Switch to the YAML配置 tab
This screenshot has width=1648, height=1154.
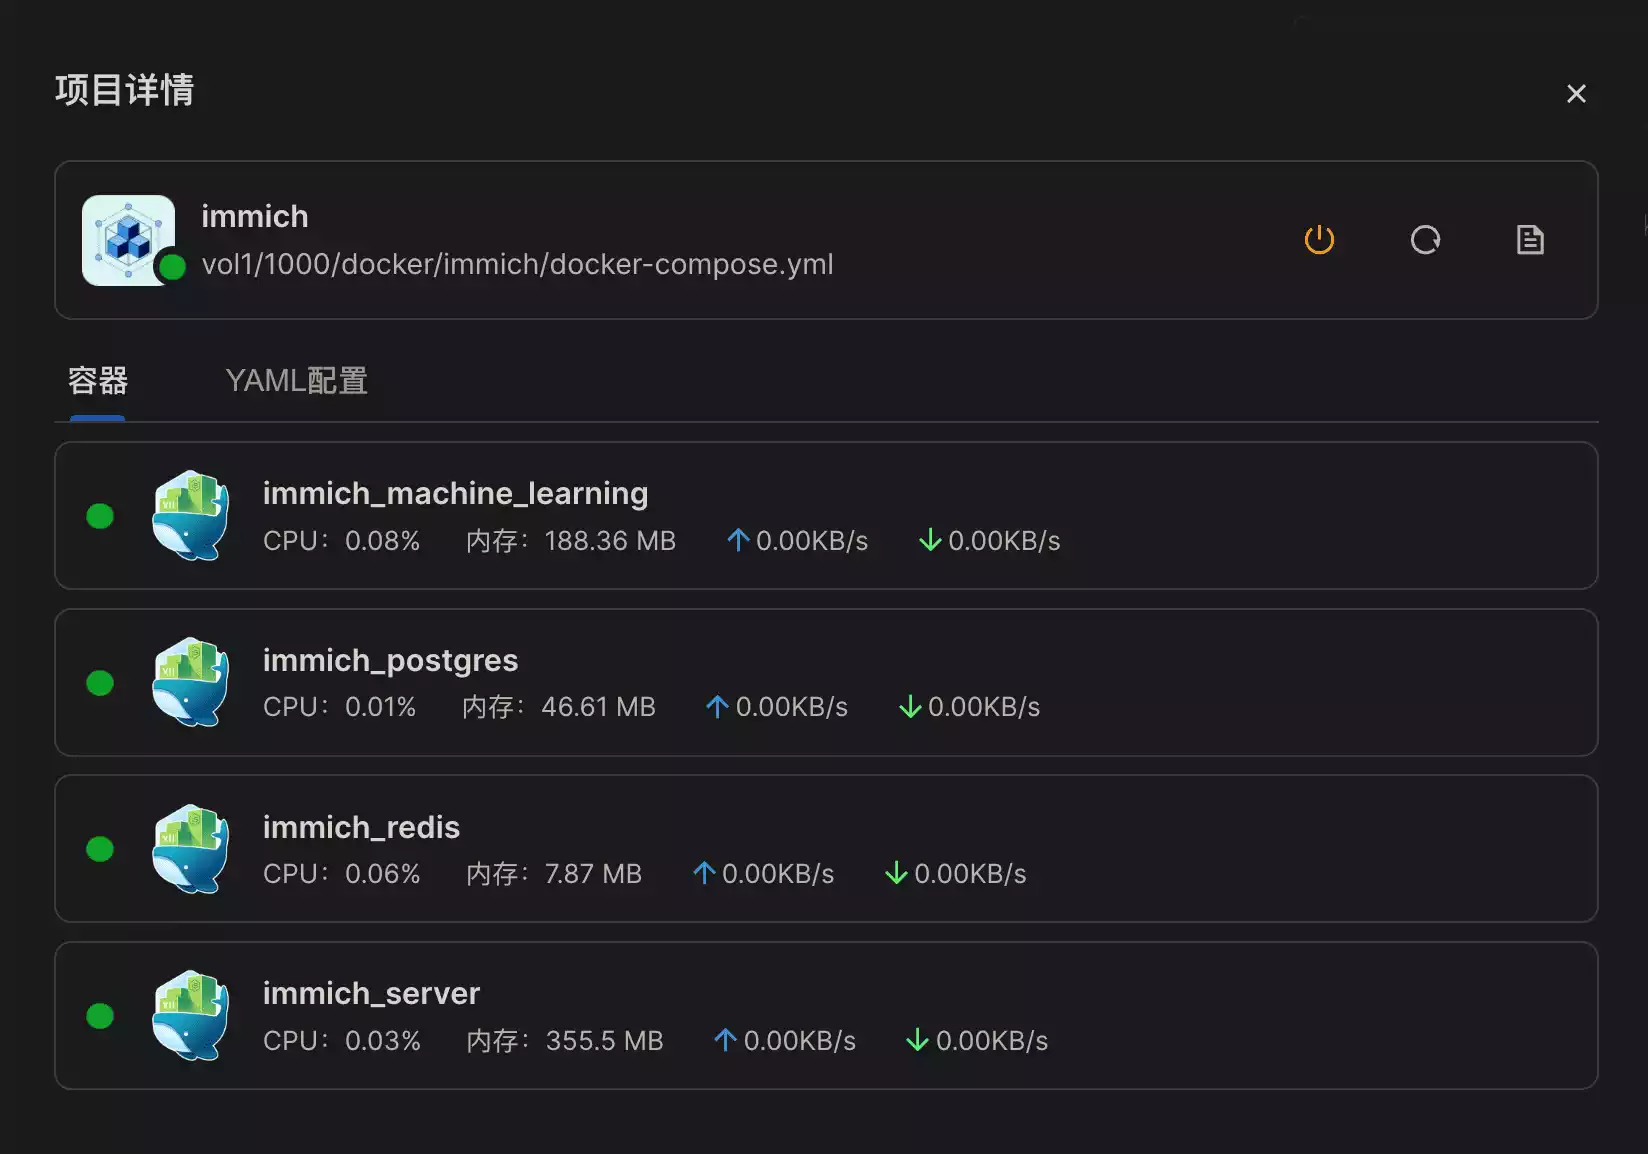point(296,381)
